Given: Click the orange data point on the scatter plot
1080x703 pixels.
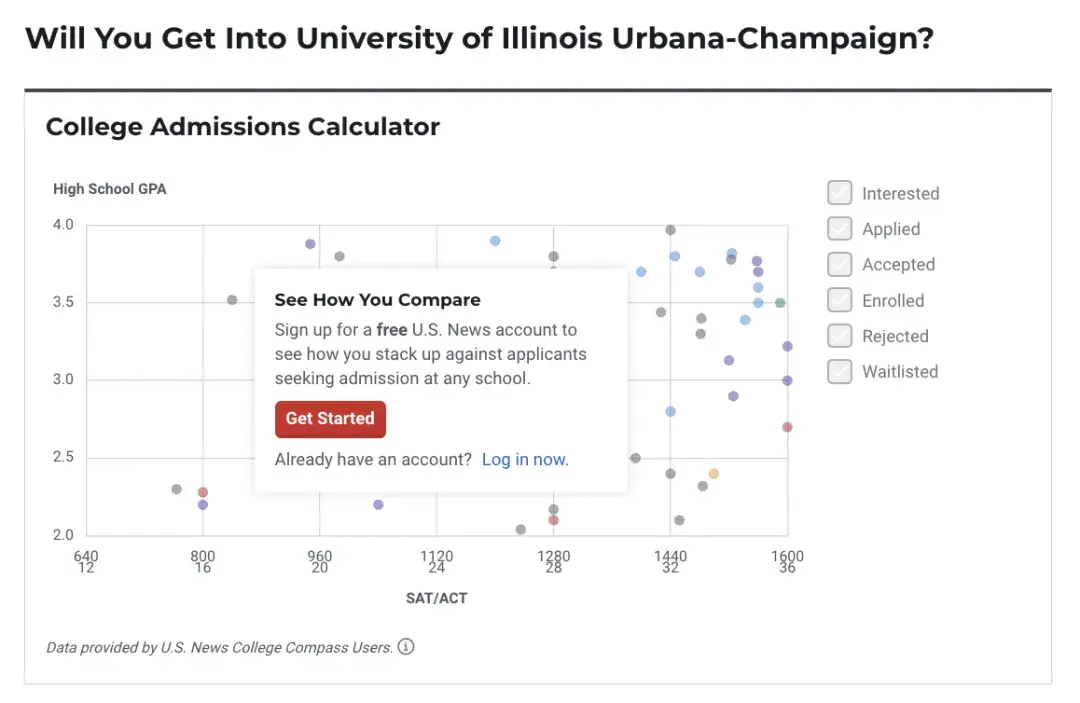Looking at the screenshot, I should tap(714, 474).
